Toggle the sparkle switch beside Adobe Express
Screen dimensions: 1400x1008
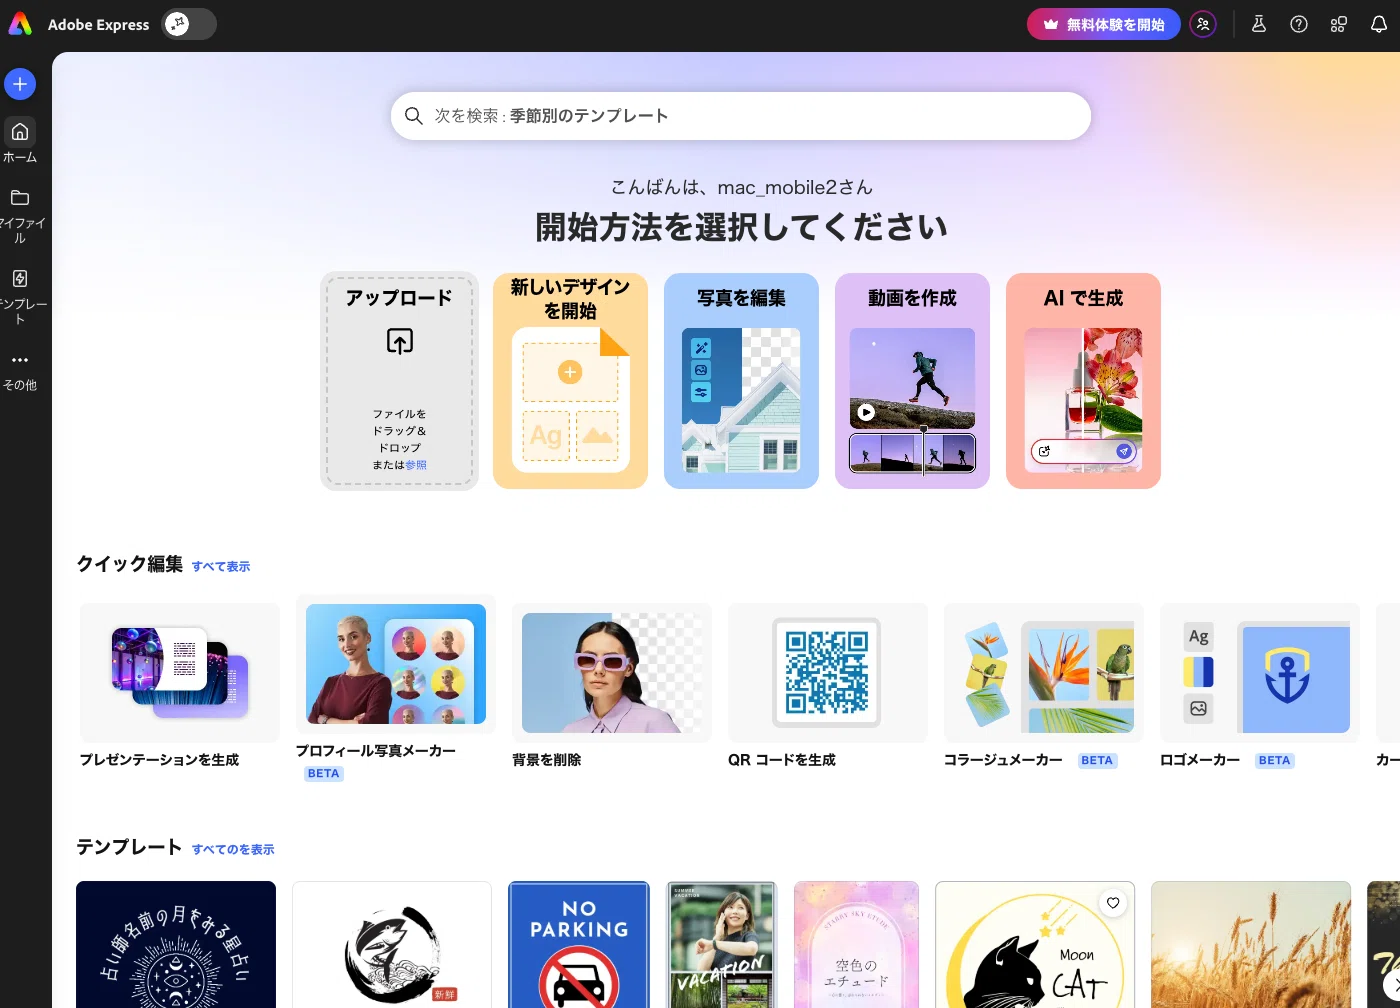[x=189, y=25]
